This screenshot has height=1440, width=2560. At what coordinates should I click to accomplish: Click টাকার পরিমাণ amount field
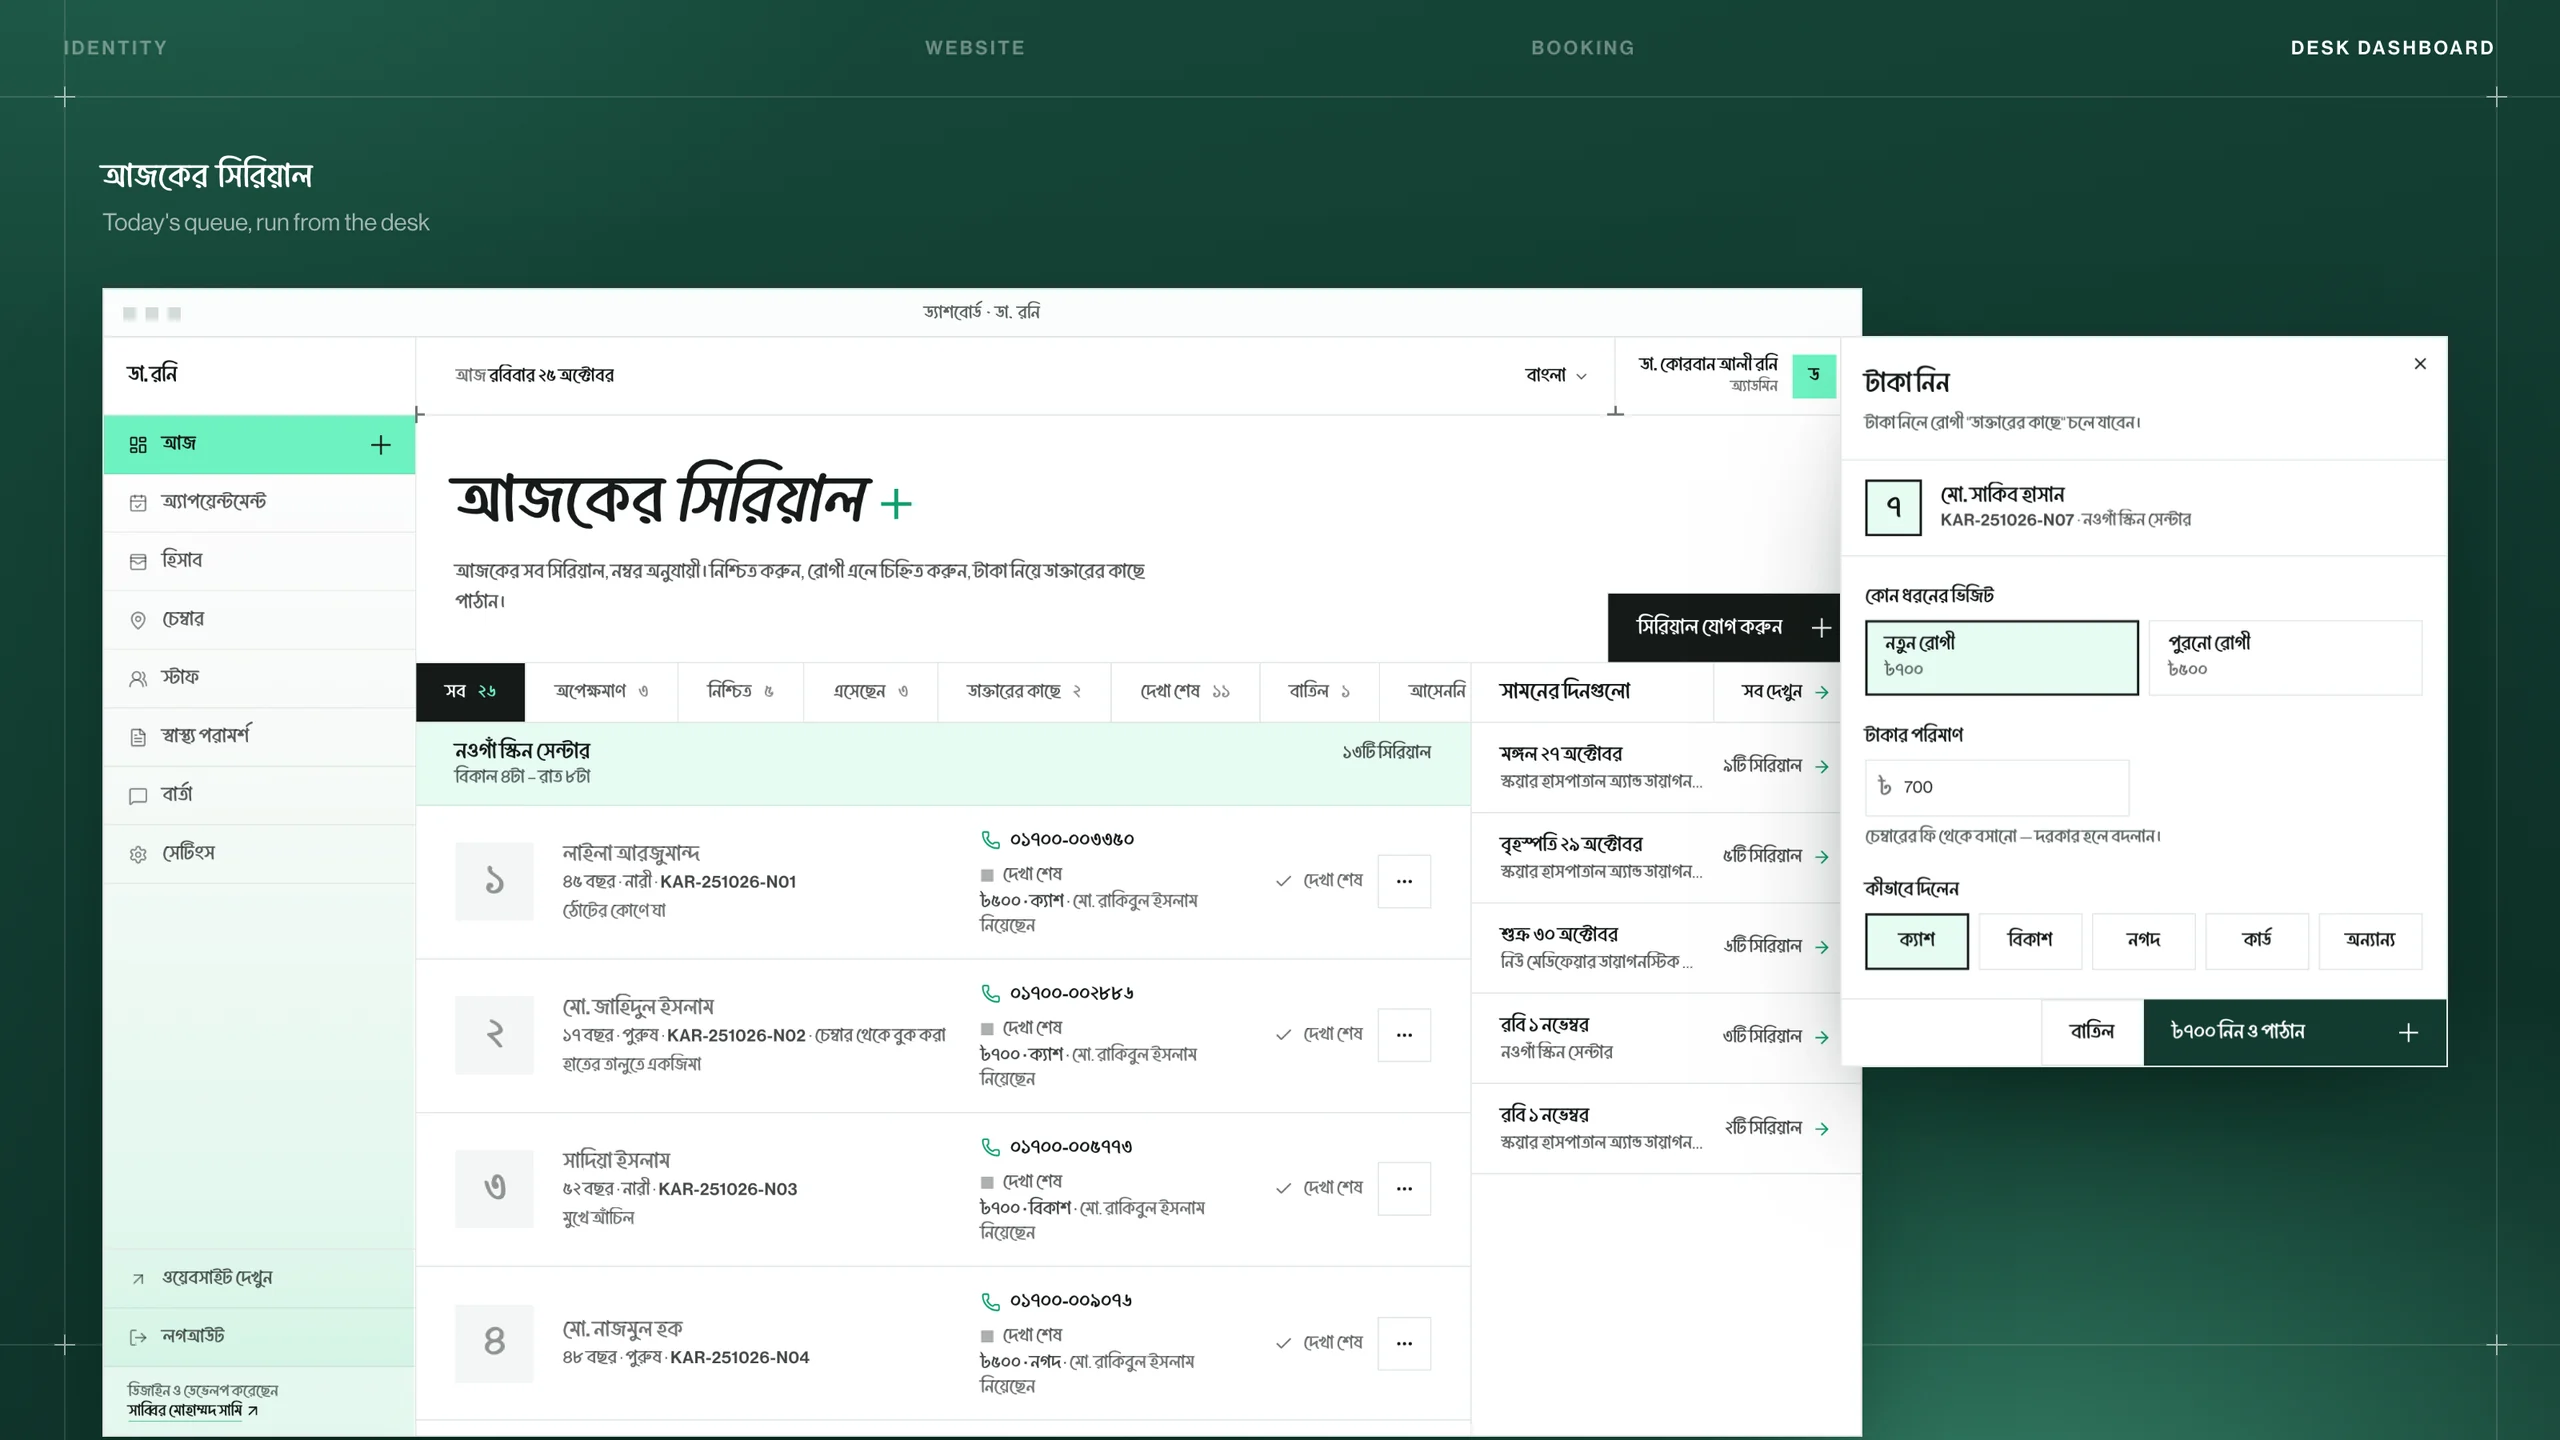(x=1997, y=787)
